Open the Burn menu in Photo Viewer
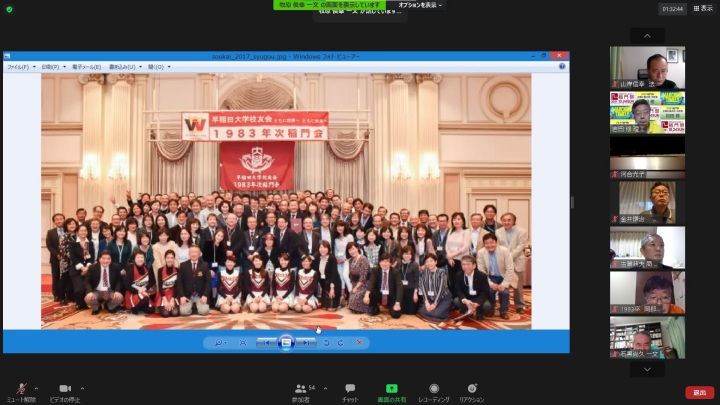720x405 pixels. point(125,67)
